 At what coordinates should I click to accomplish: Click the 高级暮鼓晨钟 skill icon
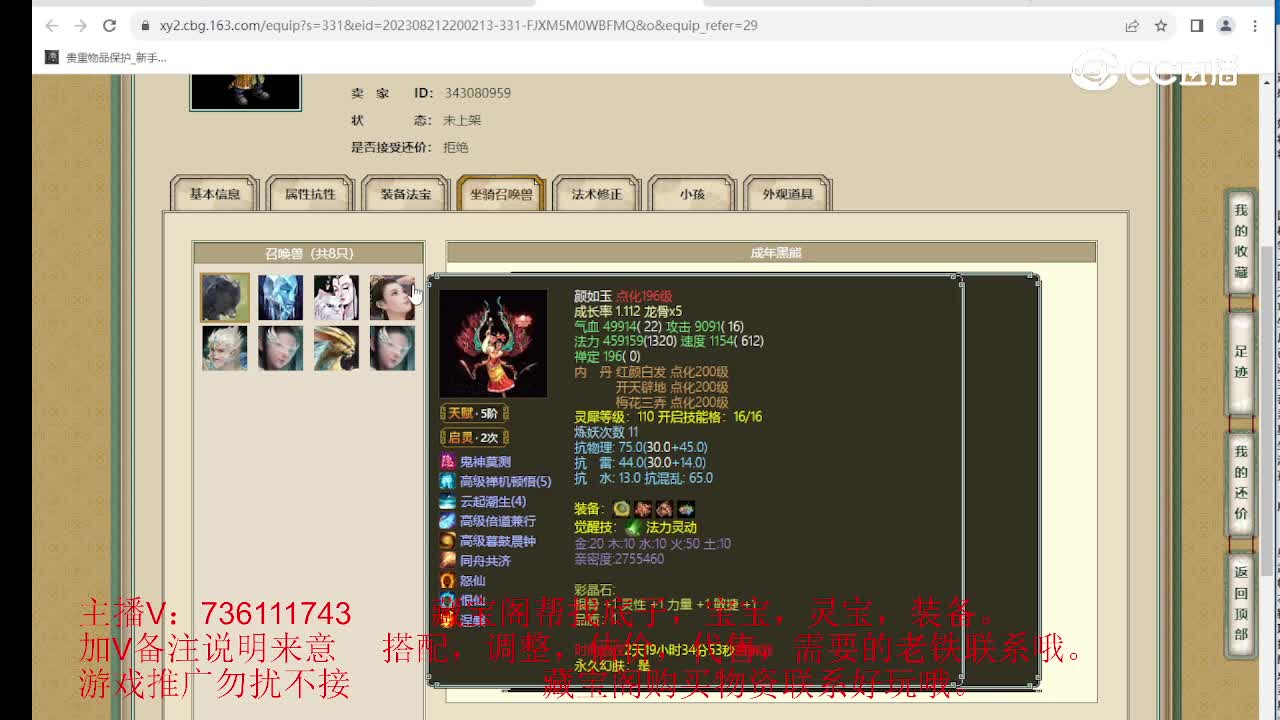coord(448,541)
